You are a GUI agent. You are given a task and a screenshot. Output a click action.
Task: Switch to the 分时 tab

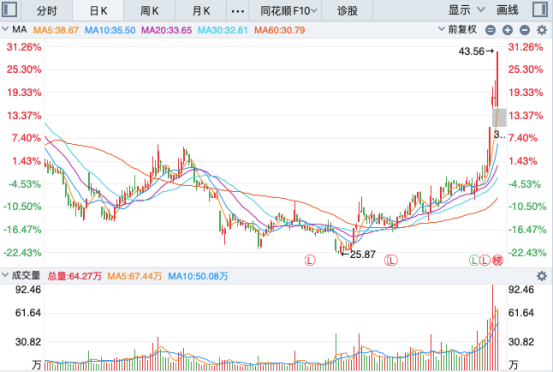(47, 11)
